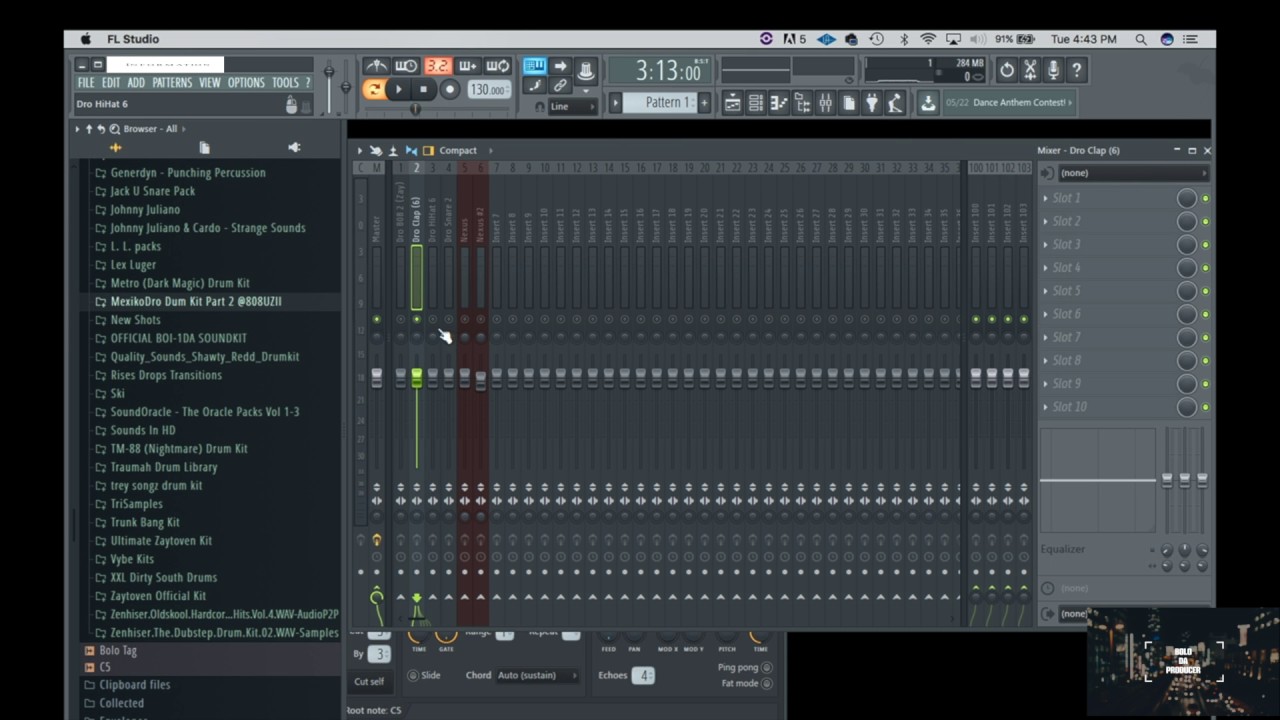Open the ADD menu

[136, 83]
